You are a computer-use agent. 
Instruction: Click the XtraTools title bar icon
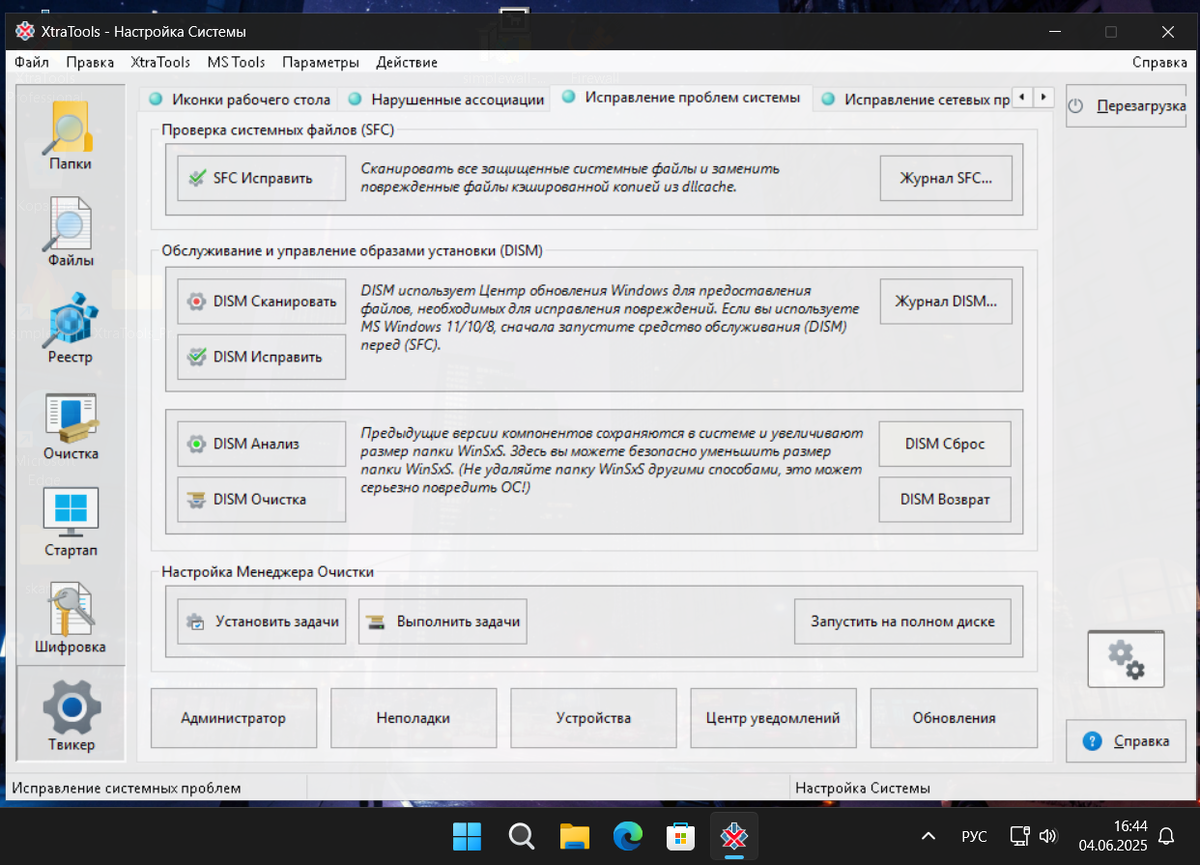click(25, 31)
